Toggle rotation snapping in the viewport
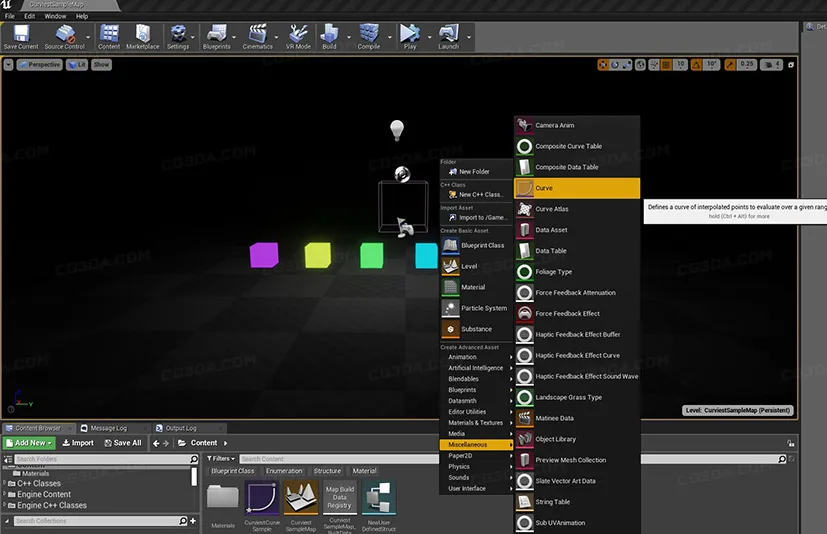The width and height of the screenshot is (827, 534). [696, 65]
